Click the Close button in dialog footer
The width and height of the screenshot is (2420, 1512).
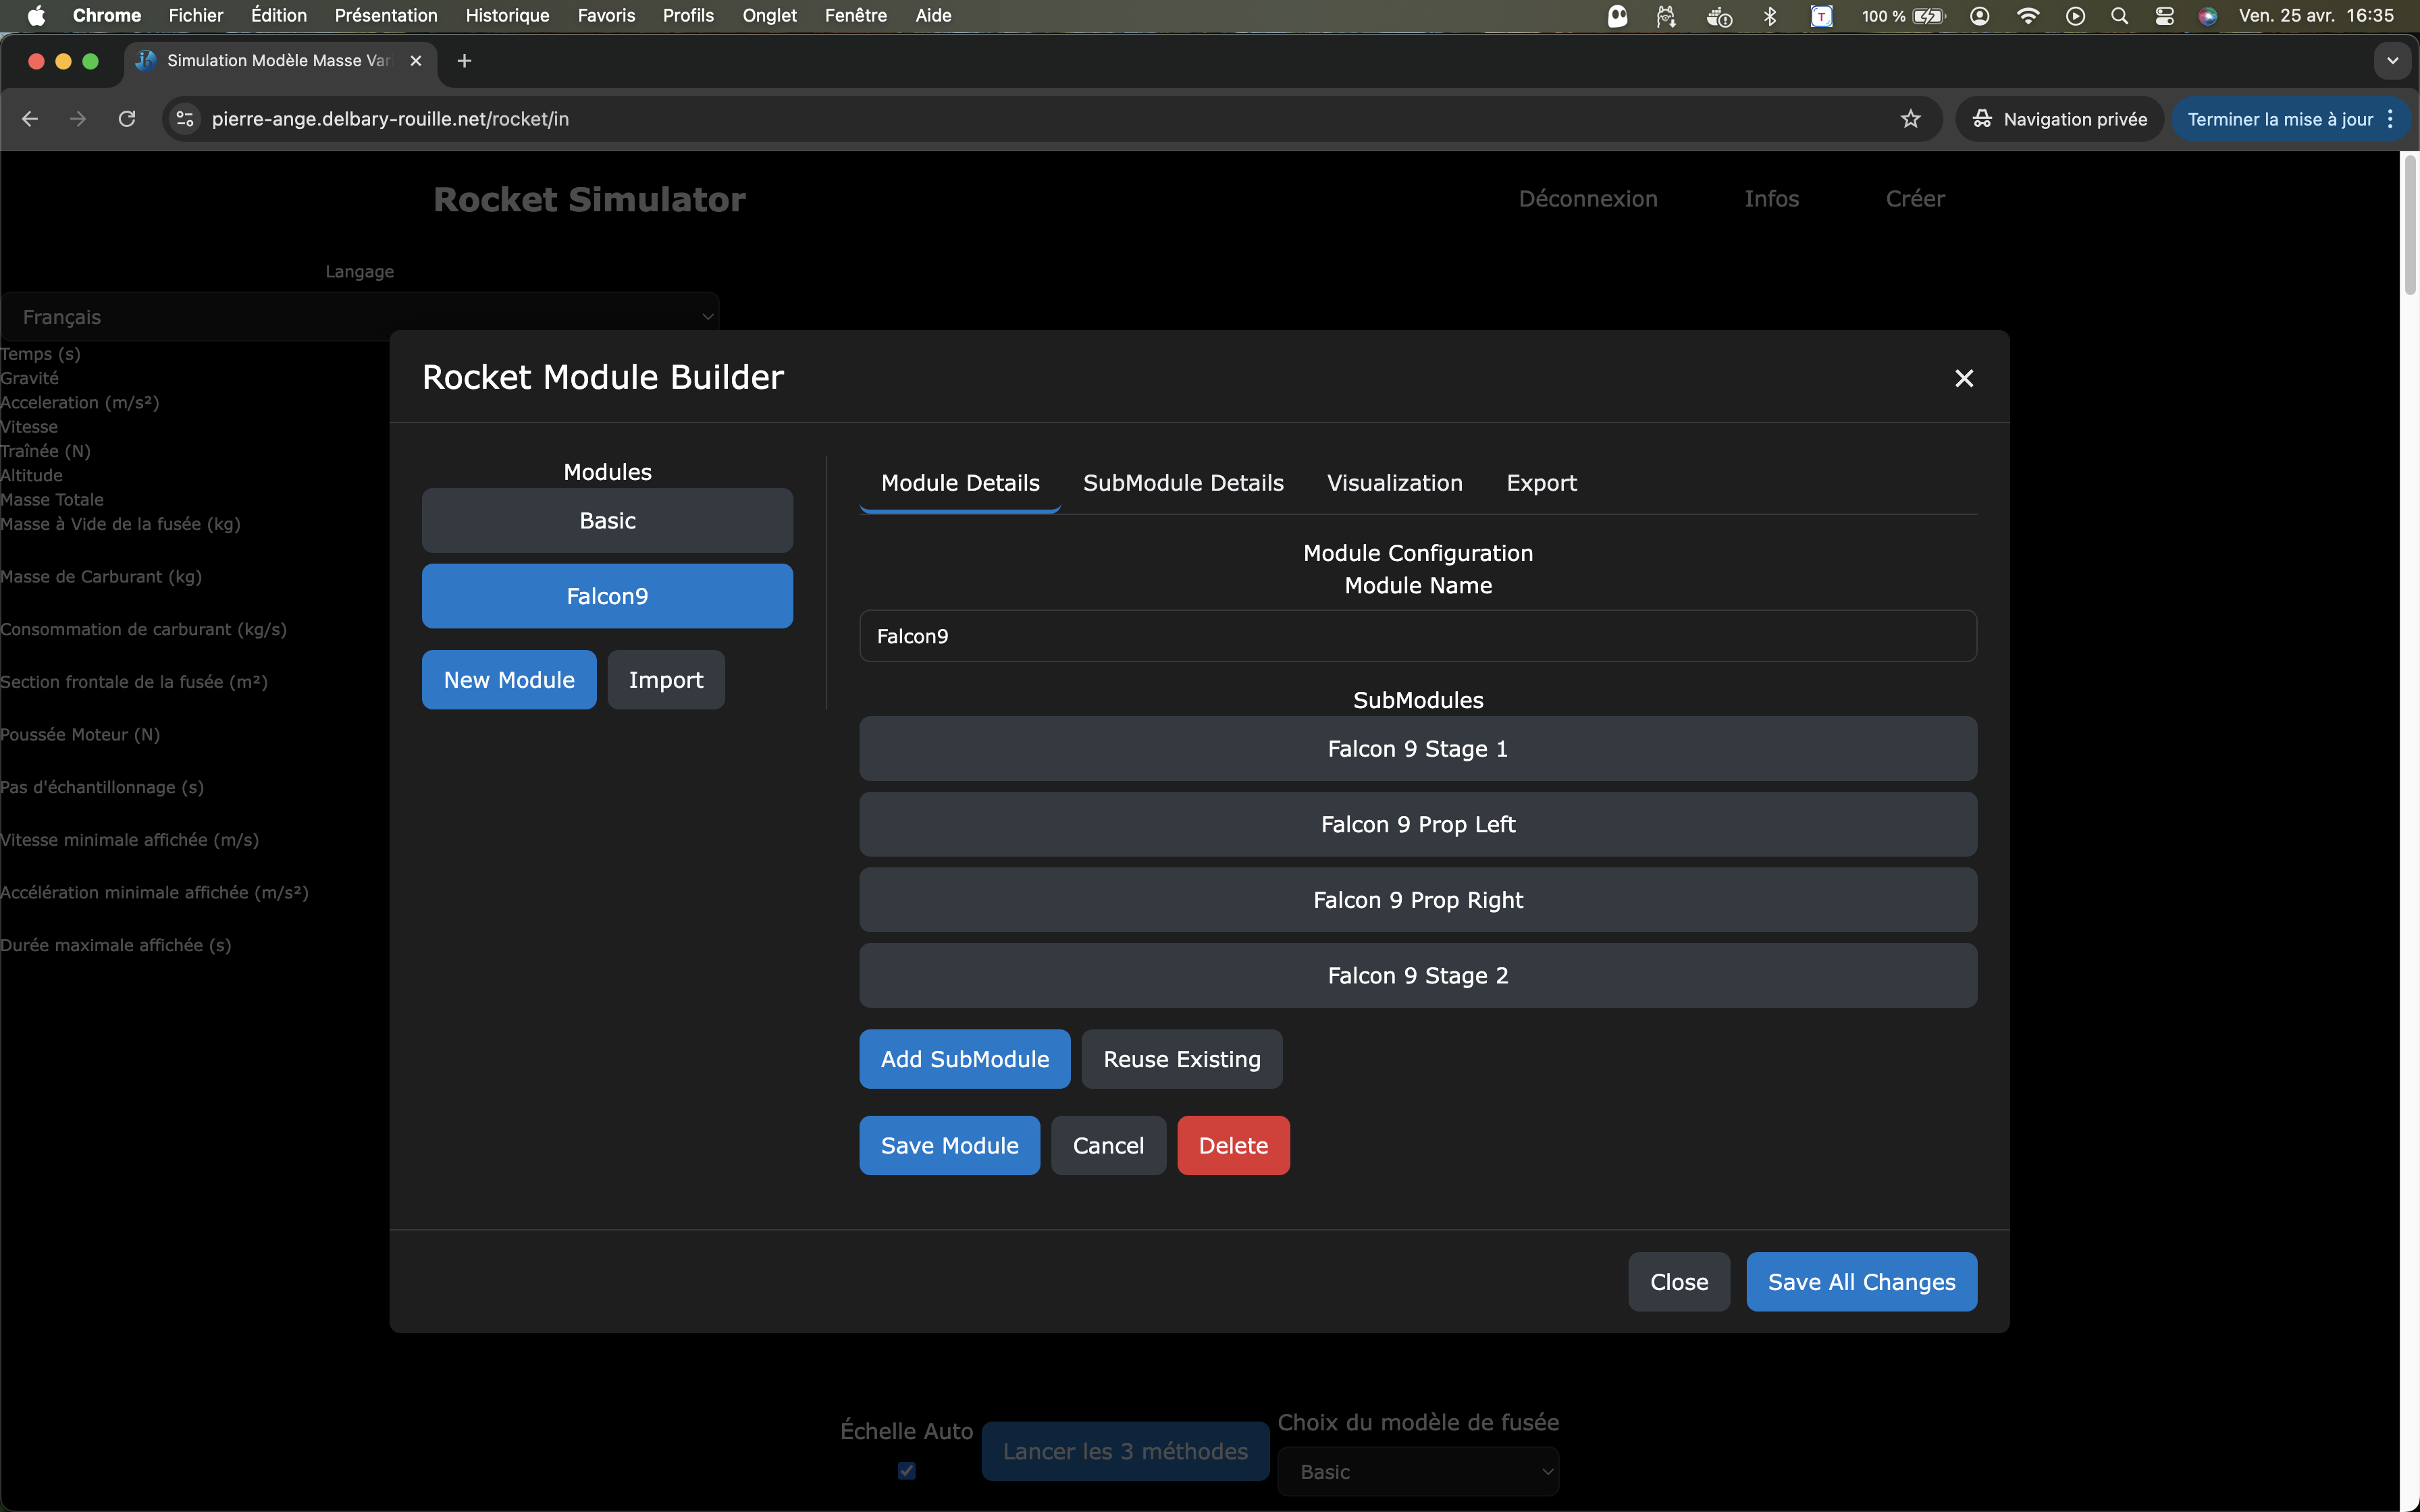(x=1679, y=1282)
